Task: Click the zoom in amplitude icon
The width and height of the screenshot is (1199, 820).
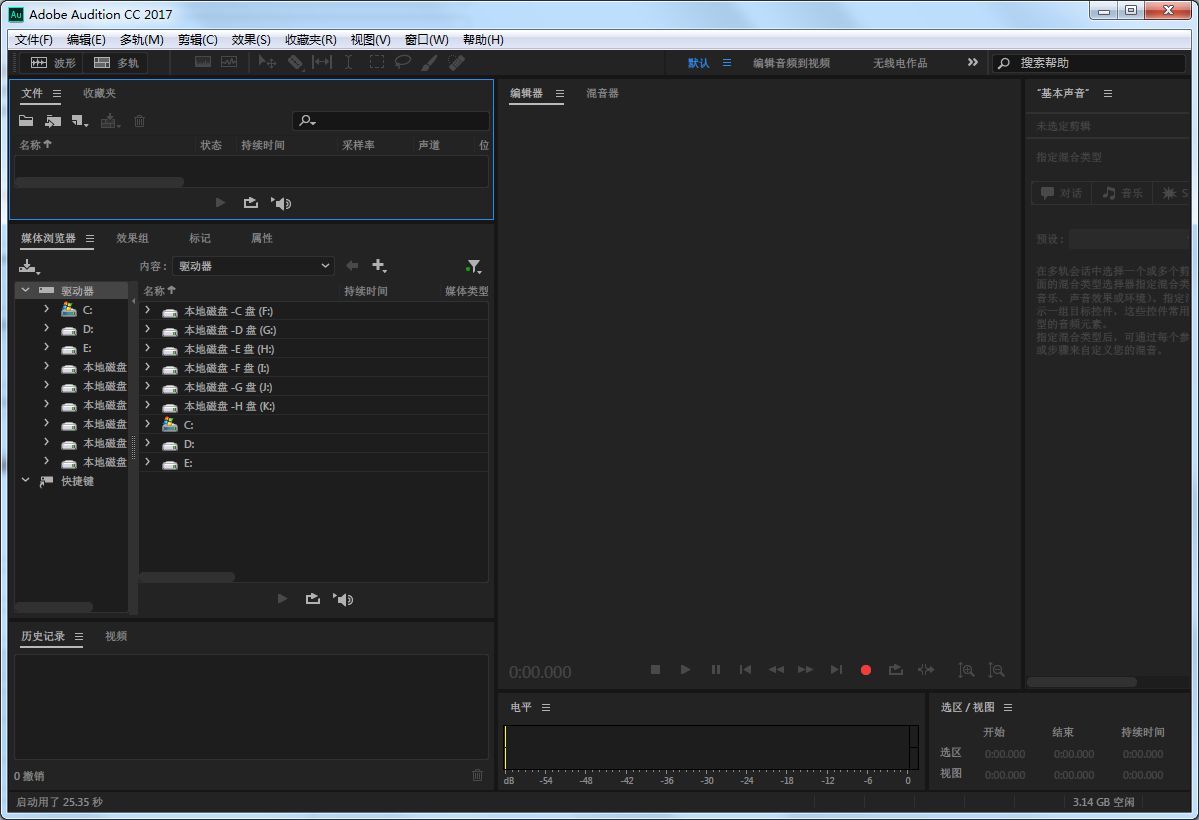Action: 967,670
